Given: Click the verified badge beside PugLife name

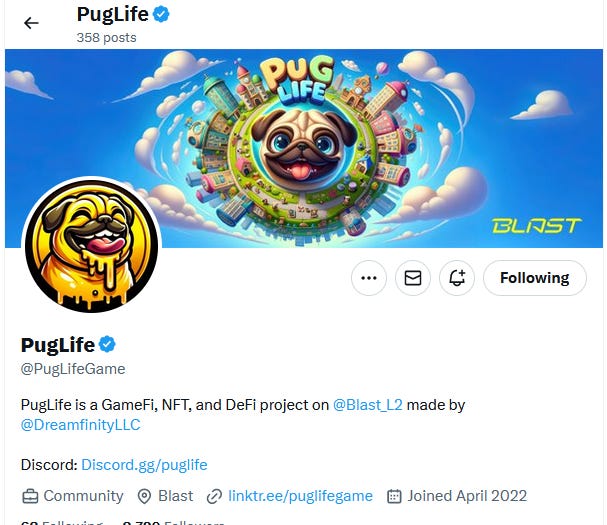Looking at the screenshot, I should coord(107,344).
